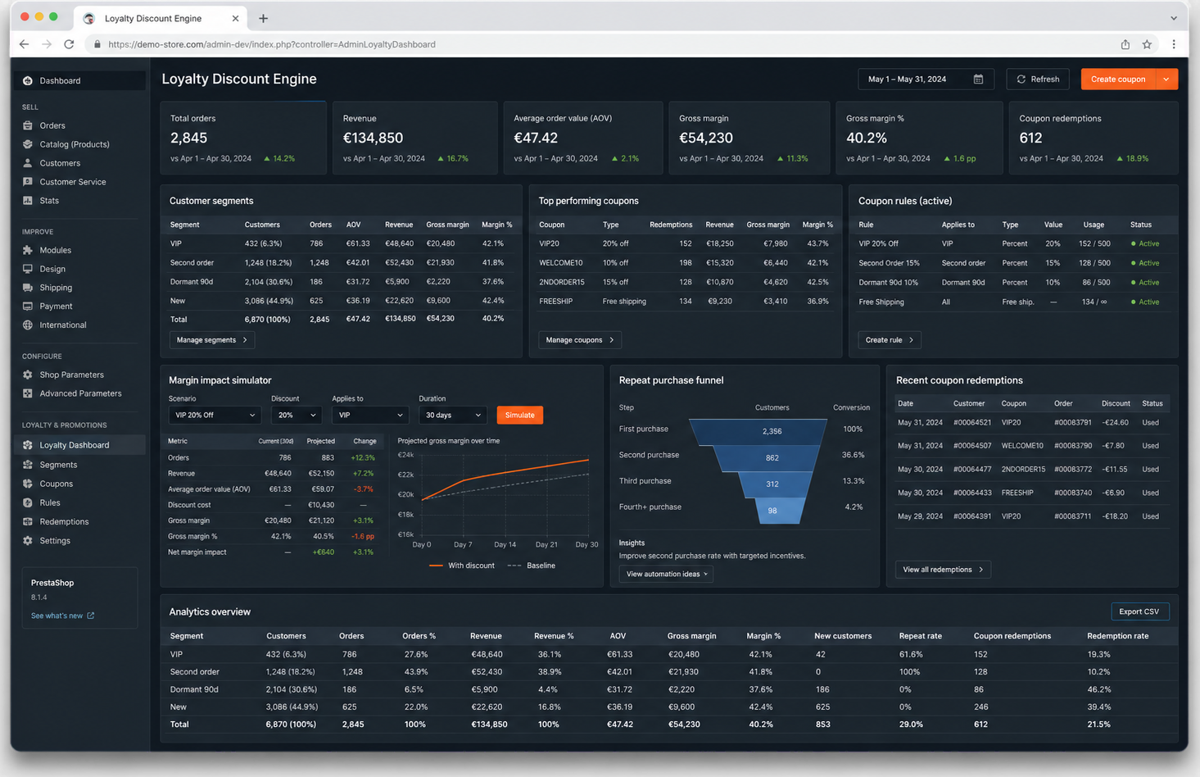The width and height of the screenshot is (1200, 777).
Task: Bookmark page with the star icon
Action: point(1147,44)
